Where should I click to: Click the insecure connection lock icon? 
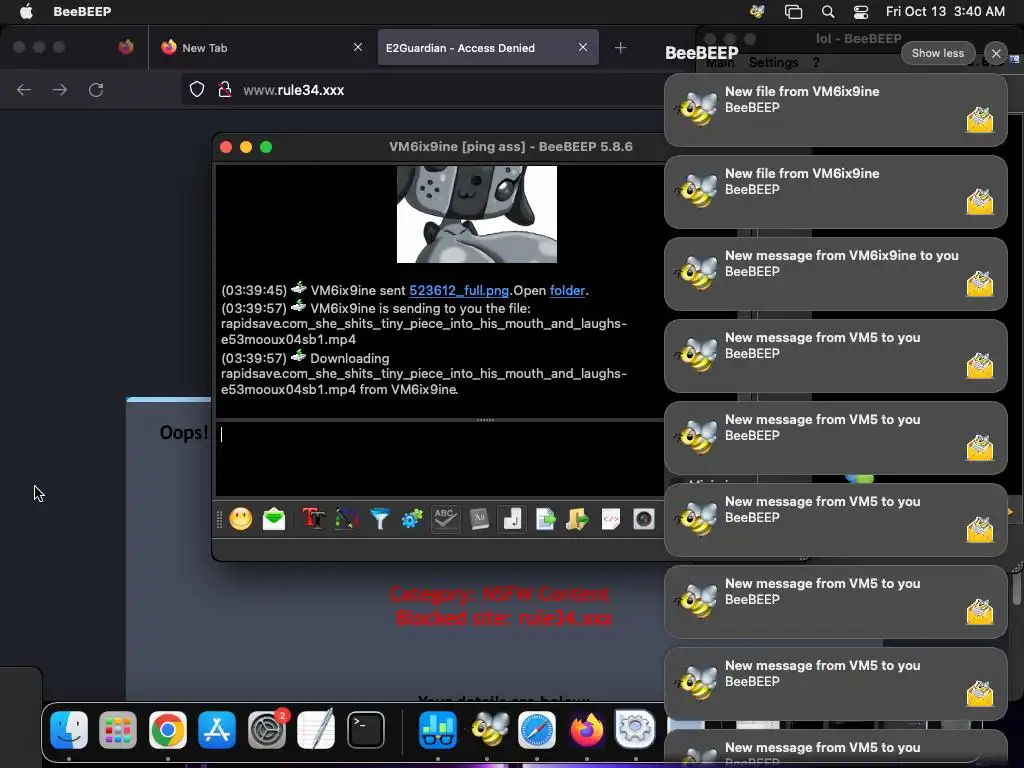pos(225,89)
